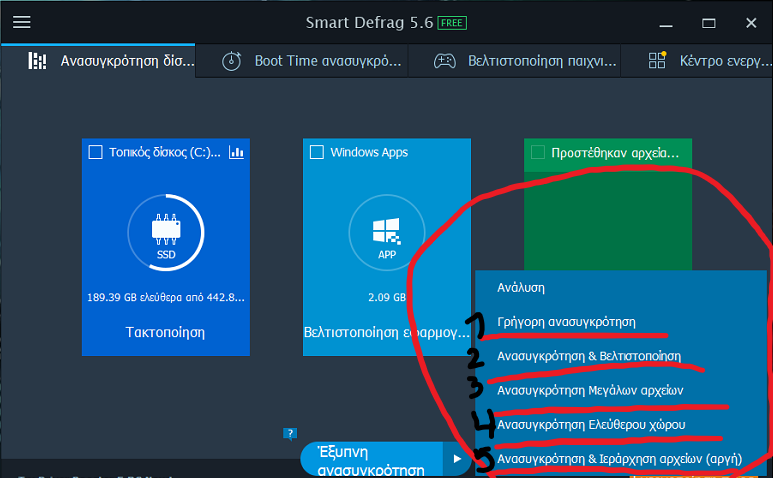773x478 pixels.
Task: Click the 189.39 GB ελεύθερα text
Action: pos(166,298)
